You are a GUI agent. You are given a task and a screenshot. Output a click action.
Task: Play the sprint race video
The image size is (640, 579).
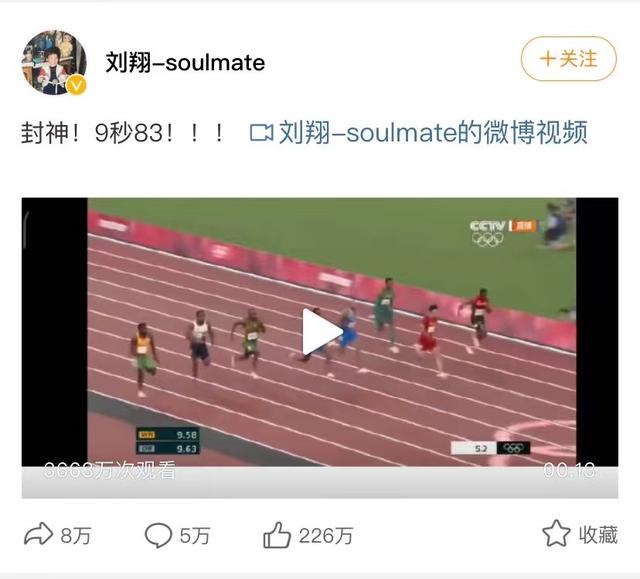pos(321,332)
